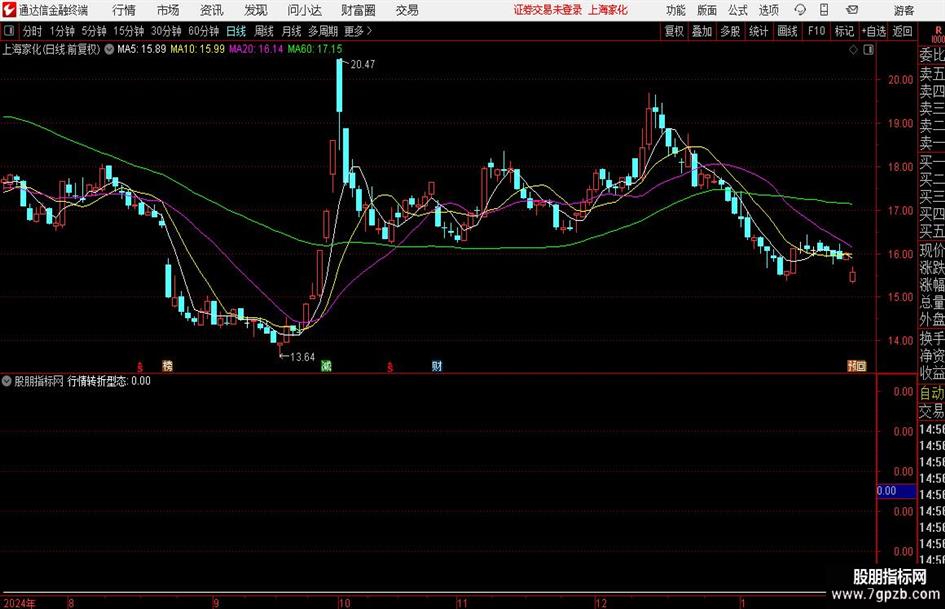Image resolution: width=945 pixels, height=609 pixels.
Task: Click the red $ marker near October
Action: (390, 366)
